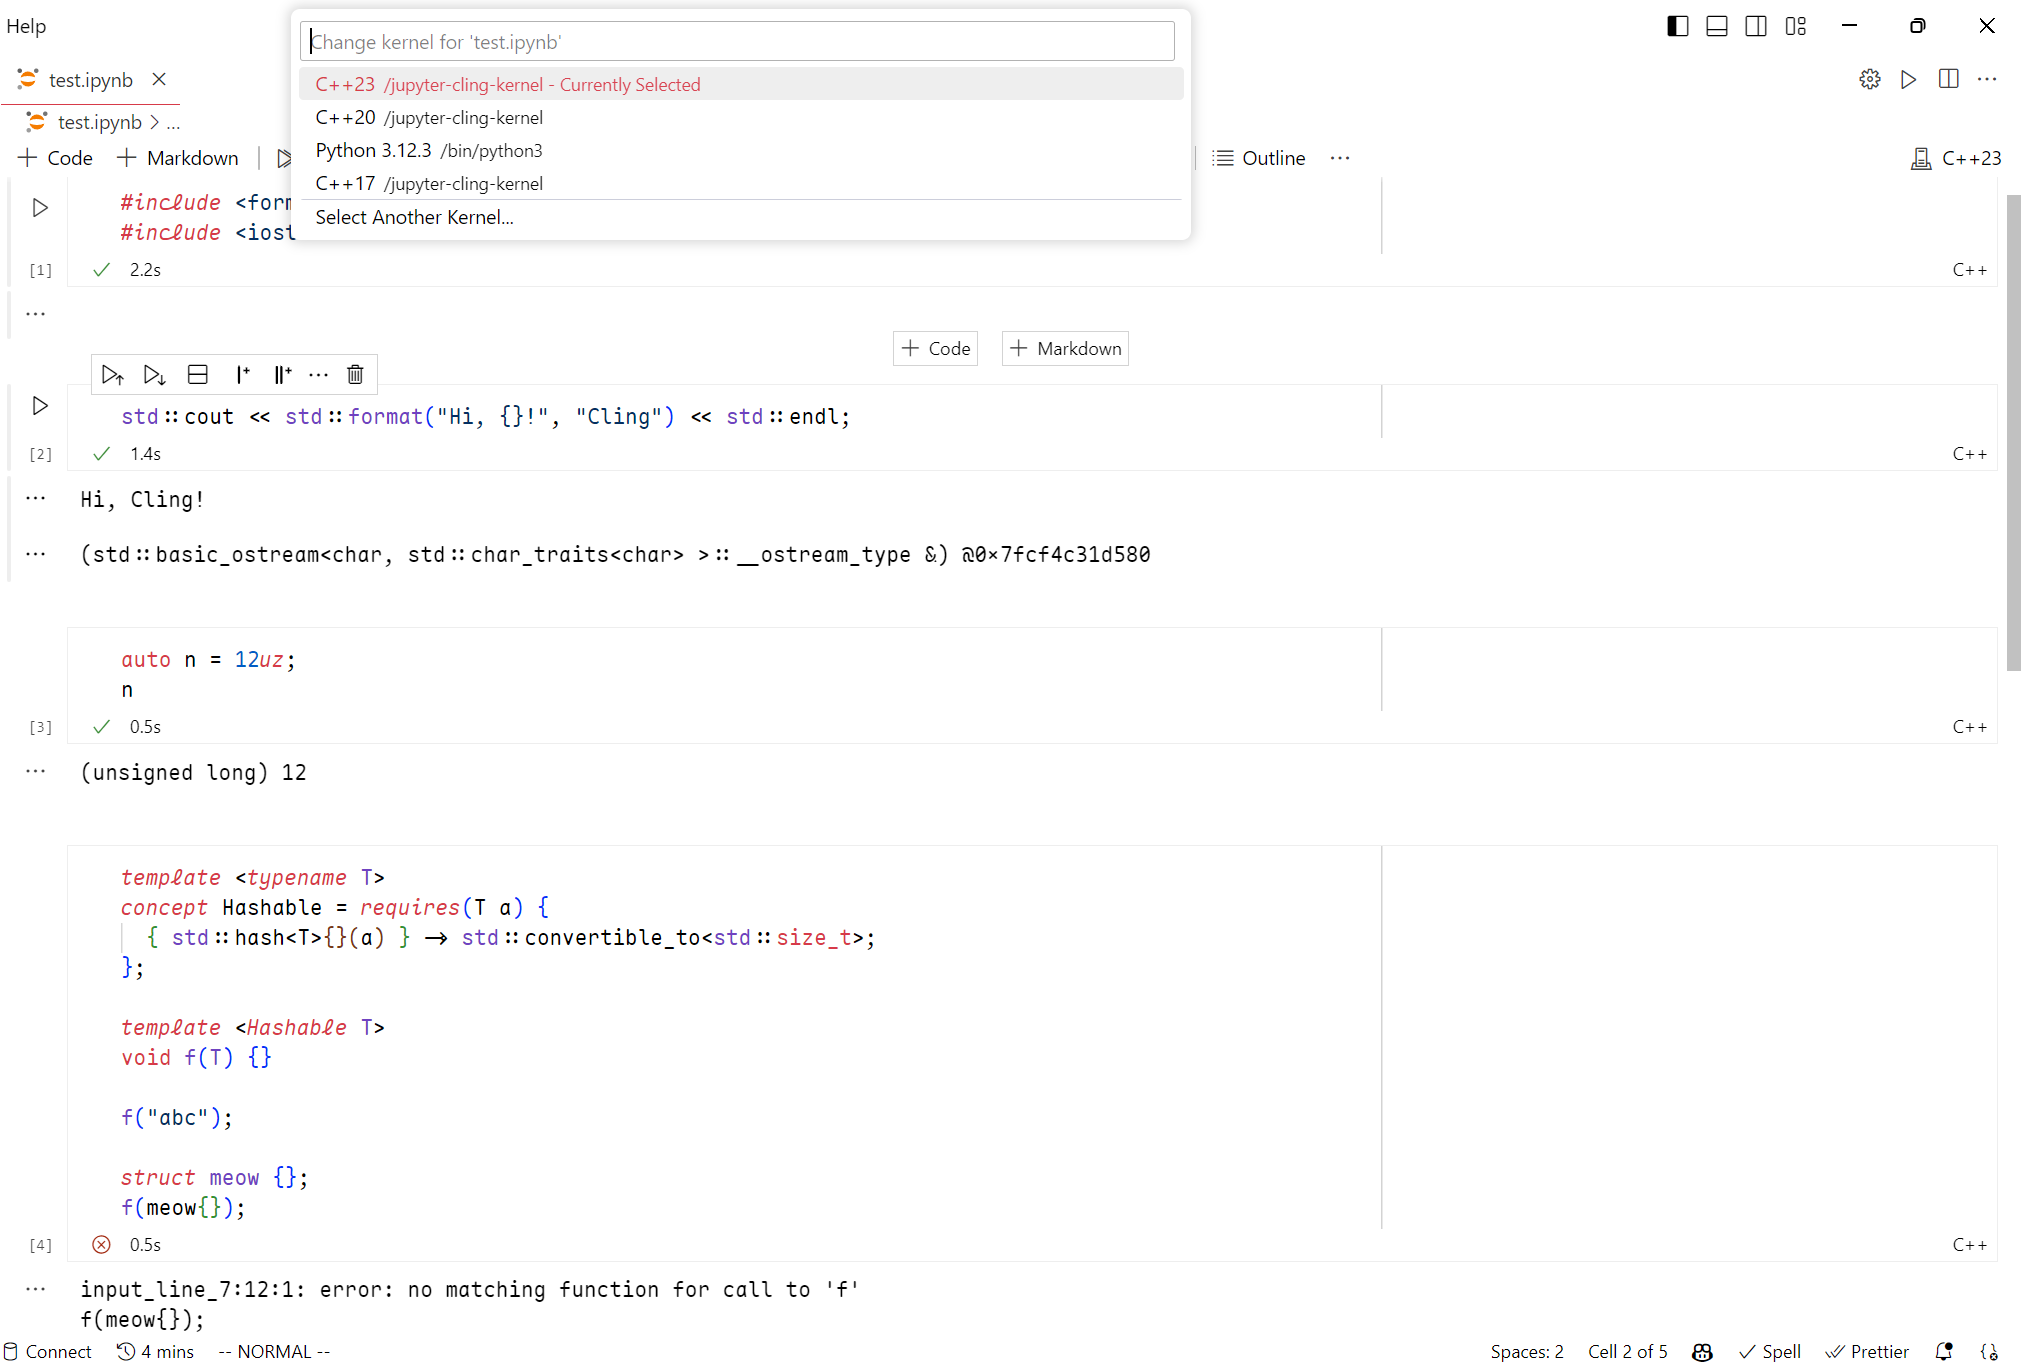Choose the Select Another Kernel option

pos(414,217)
